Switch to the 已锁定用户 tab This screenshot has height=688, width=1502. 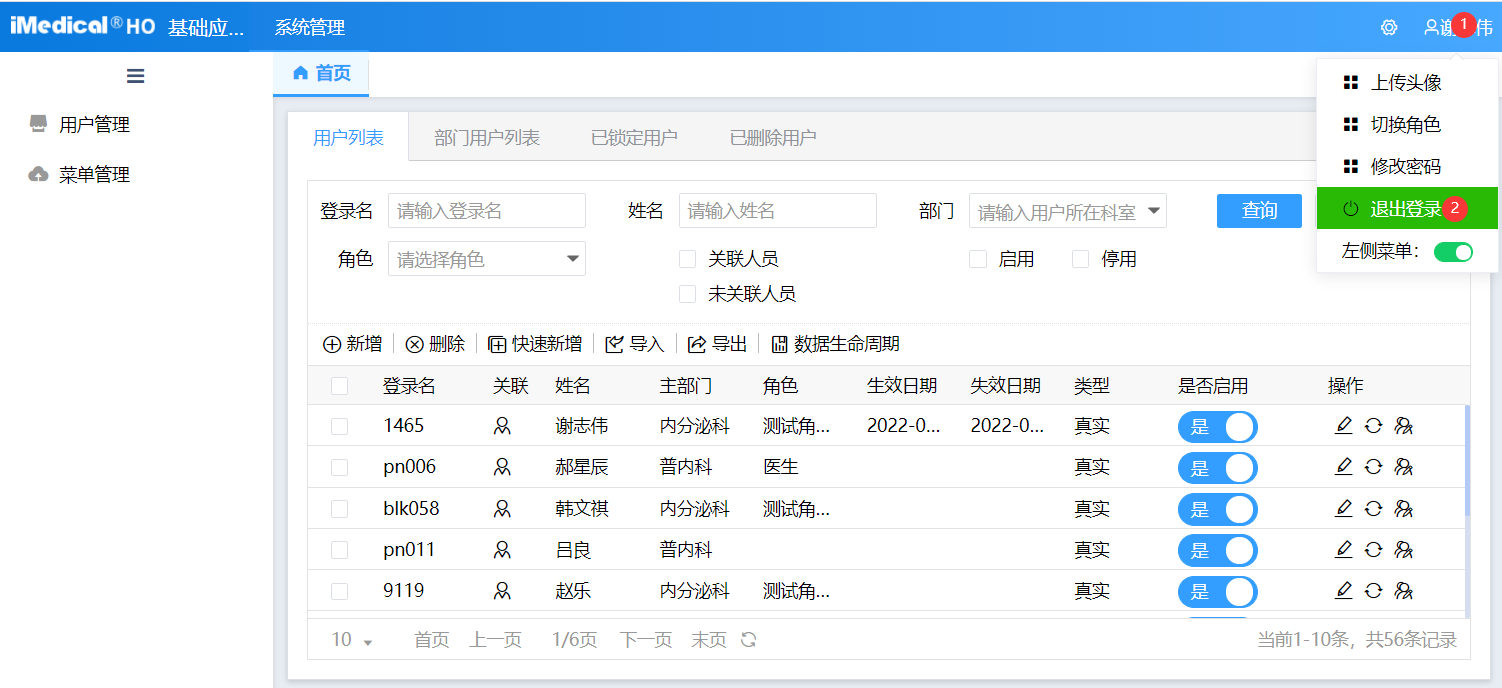click(634, 138)
